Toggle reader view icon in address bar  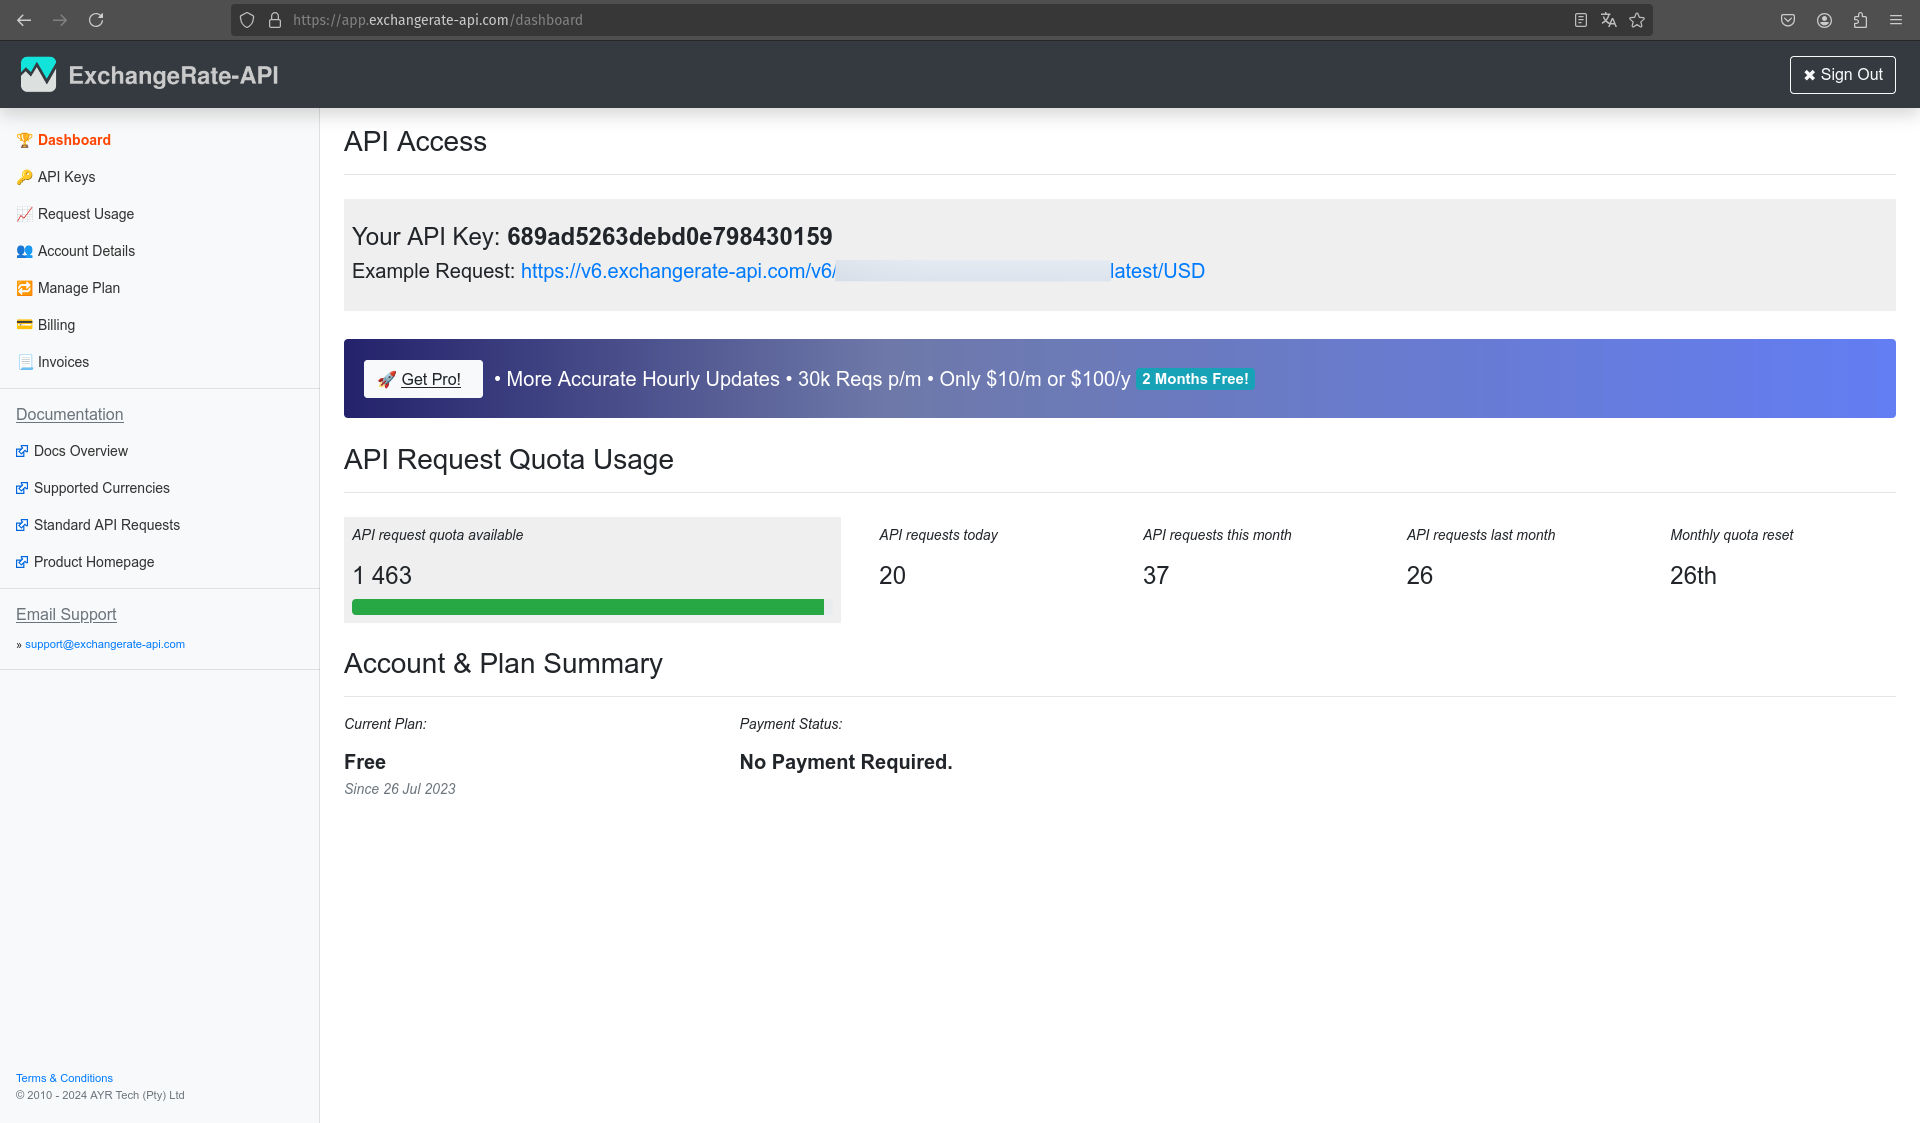click(1581, 20)
